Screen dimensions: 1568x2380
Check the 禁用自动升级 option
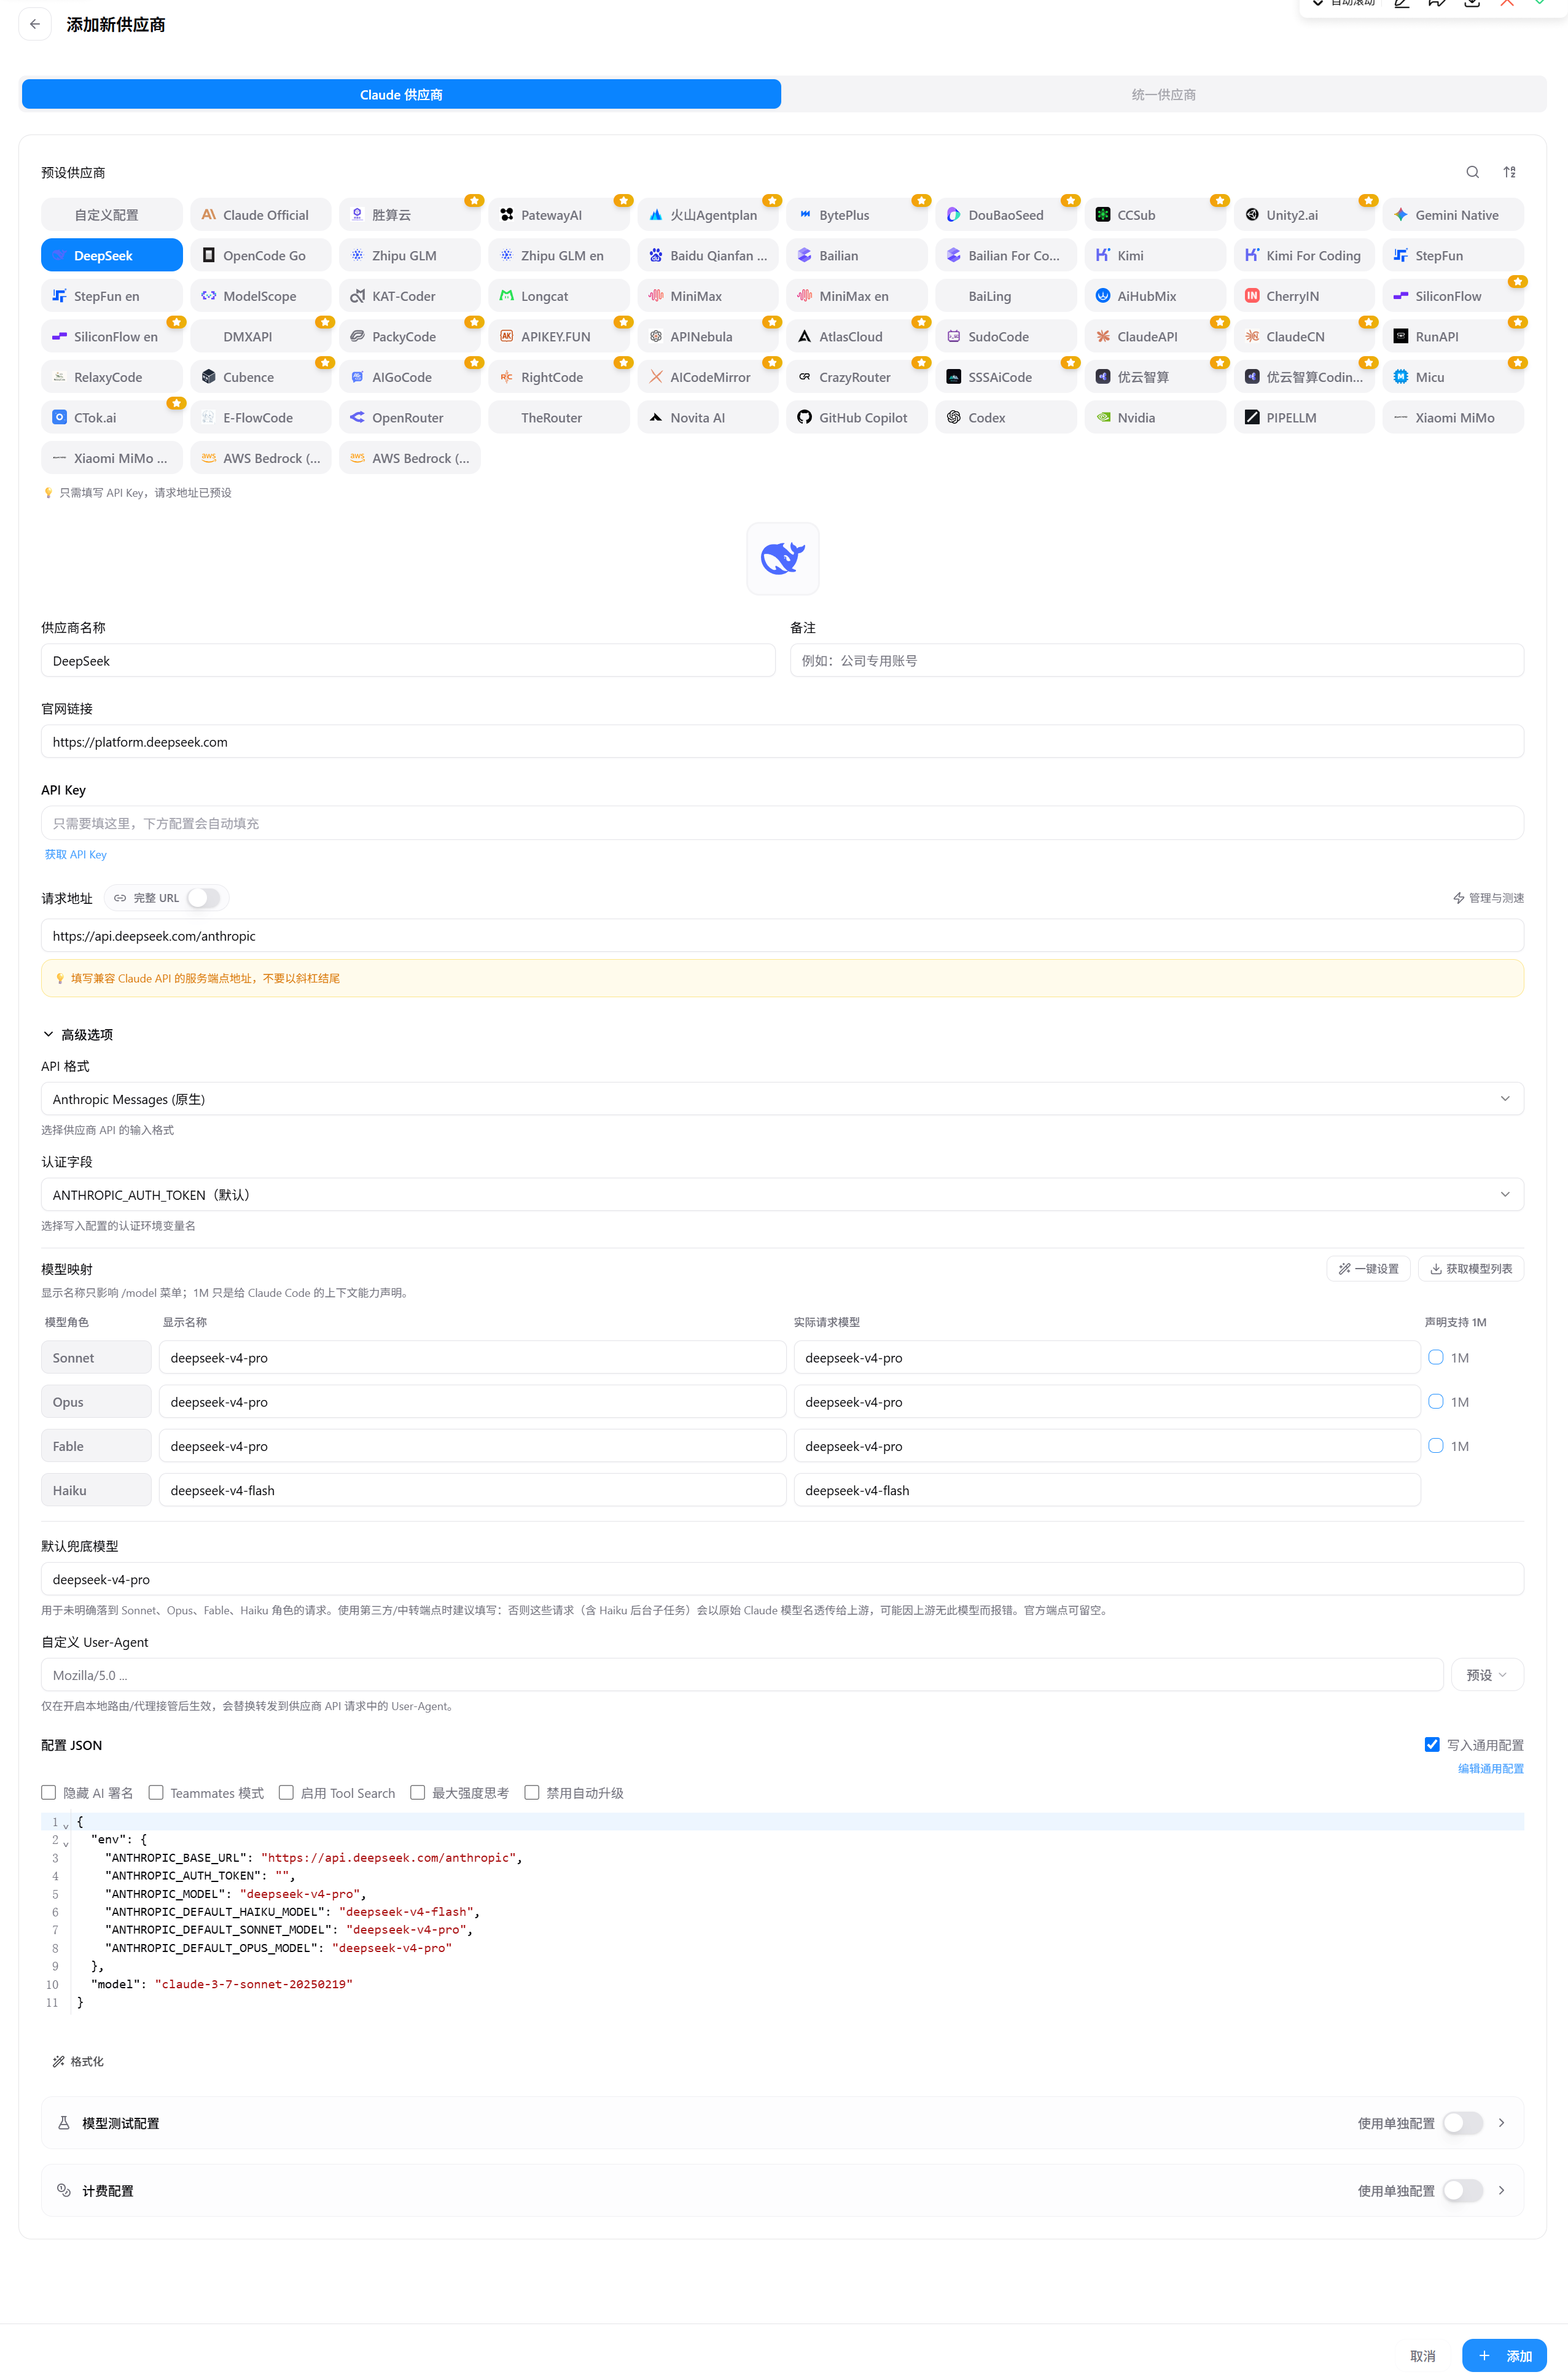tap(532, 1792)
